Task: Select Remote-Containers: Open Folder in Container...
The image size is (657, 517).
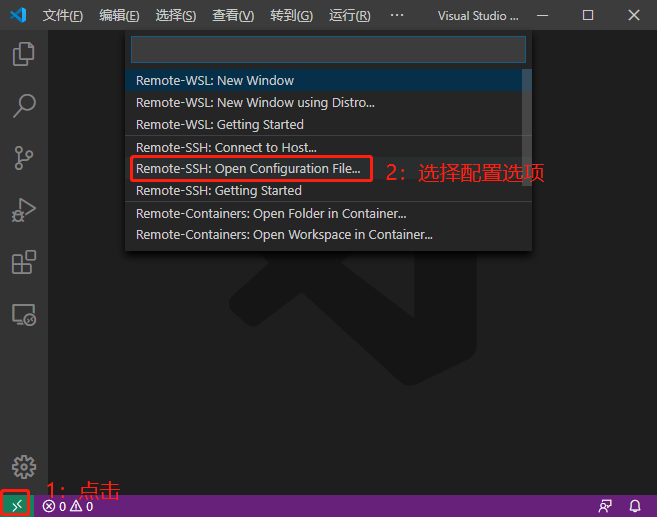Action: click(328, 214)
